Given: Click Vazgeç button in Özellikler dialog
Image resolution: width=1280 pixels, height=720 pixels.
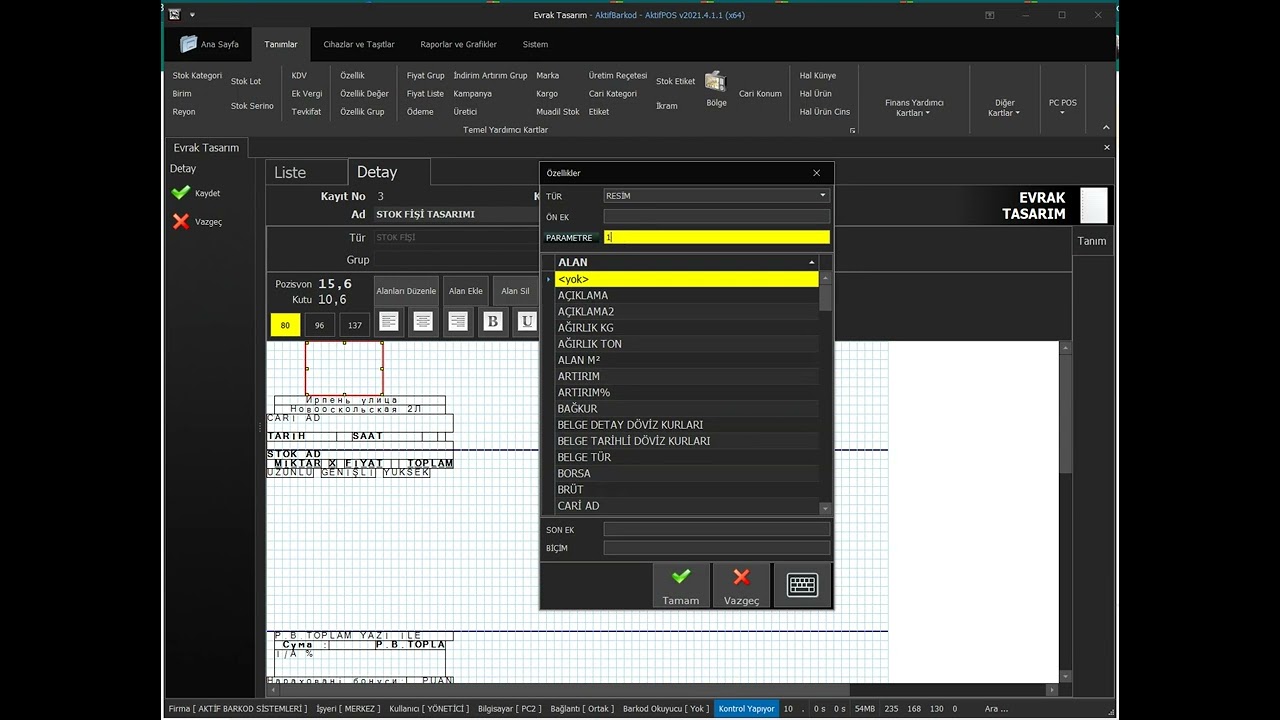Looking at the screenshot, I should pyautogui.click(x=741, y=585).
